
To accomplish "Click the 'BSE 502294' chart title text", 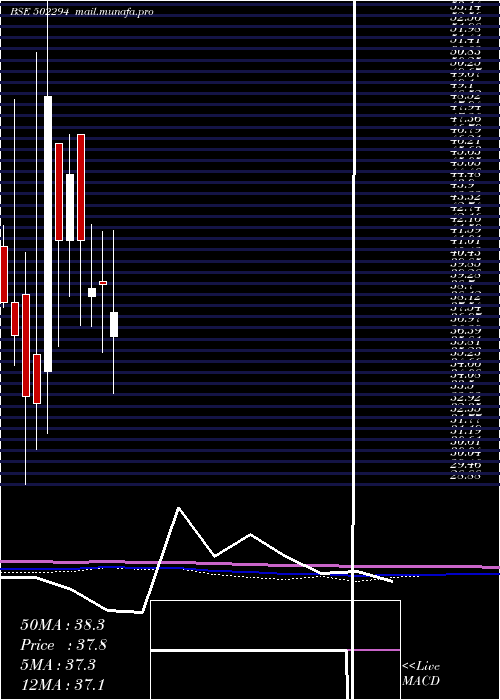I will pyautogui.click(x=39, y=12).
